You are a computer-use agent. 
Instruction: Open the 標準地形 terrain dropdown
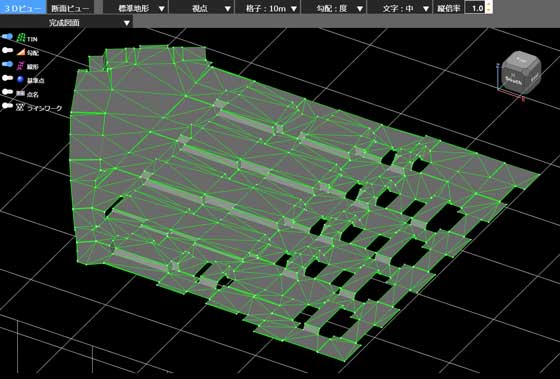coord(136,8)
